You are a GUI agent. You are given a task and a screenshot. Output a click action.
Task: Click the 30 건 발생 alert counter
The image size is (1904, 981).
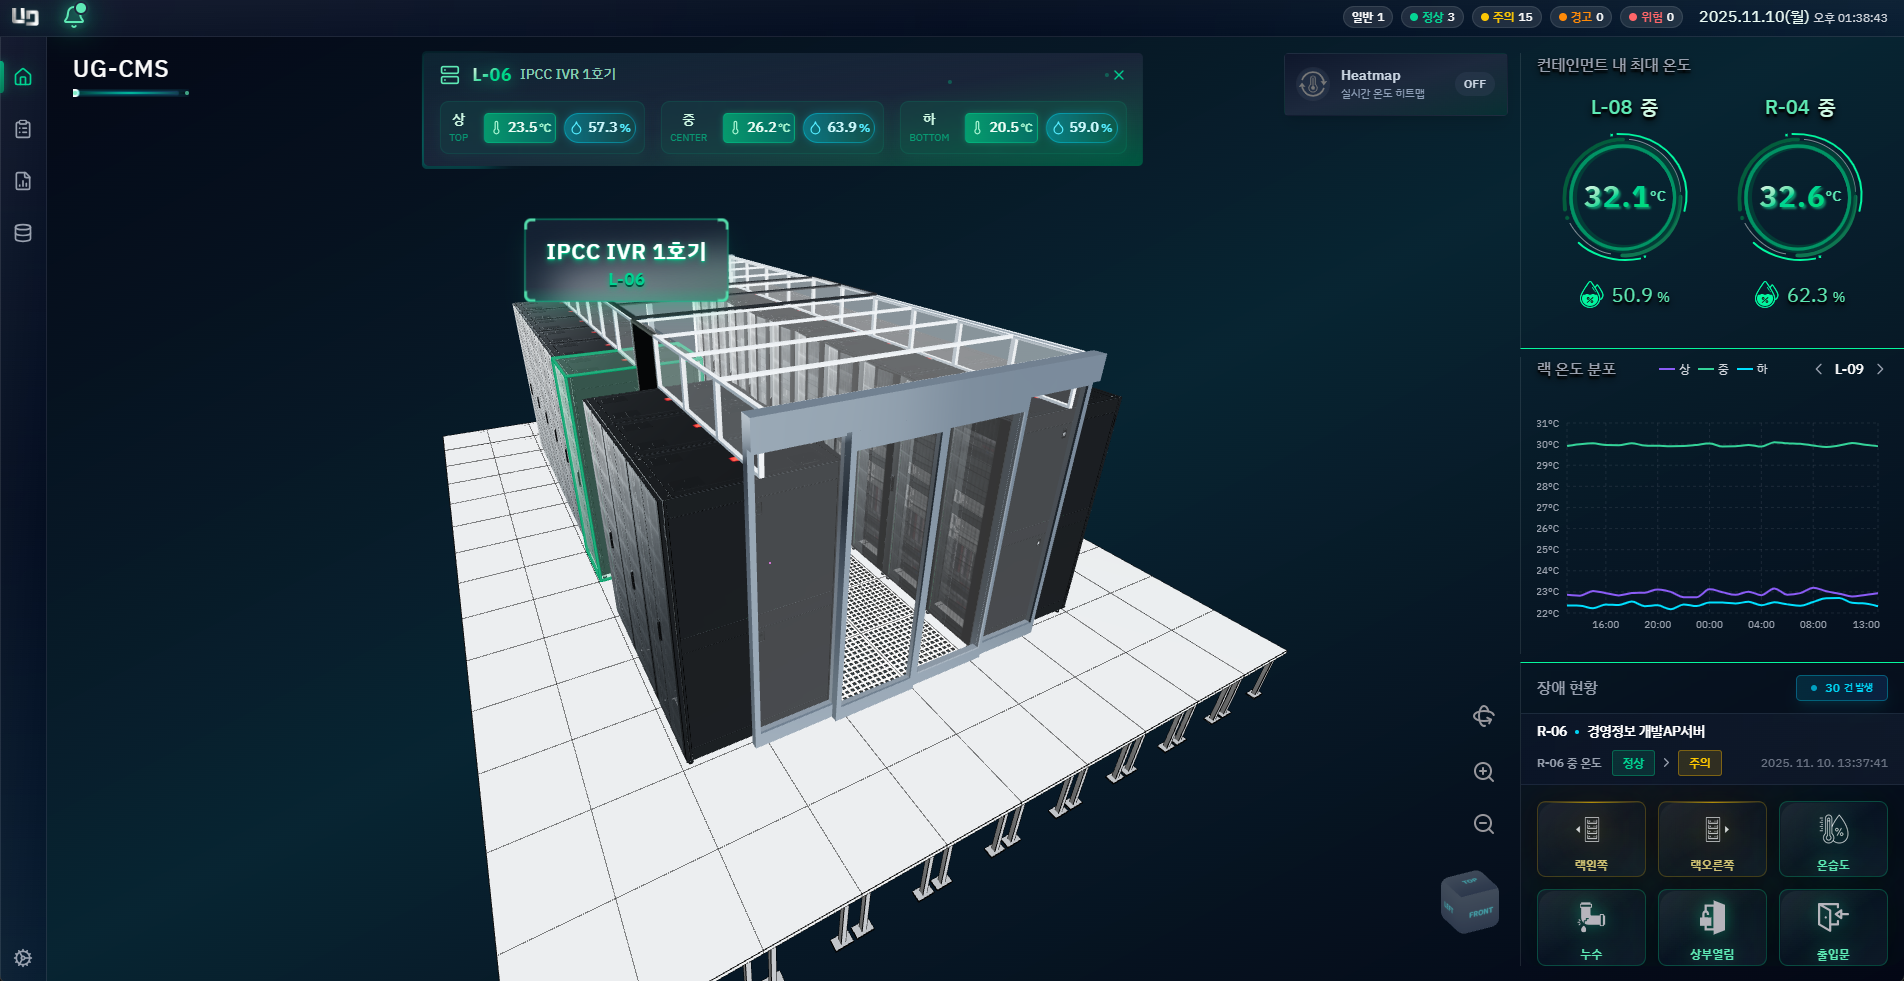pos(1841,688)
